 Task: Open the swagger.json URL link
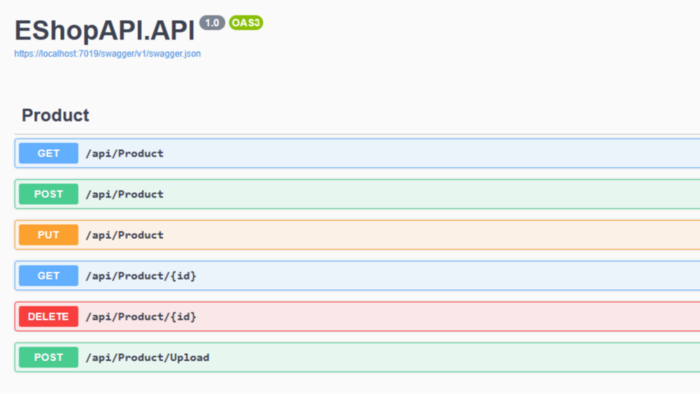pyautogui.click(x=107, y=54)
